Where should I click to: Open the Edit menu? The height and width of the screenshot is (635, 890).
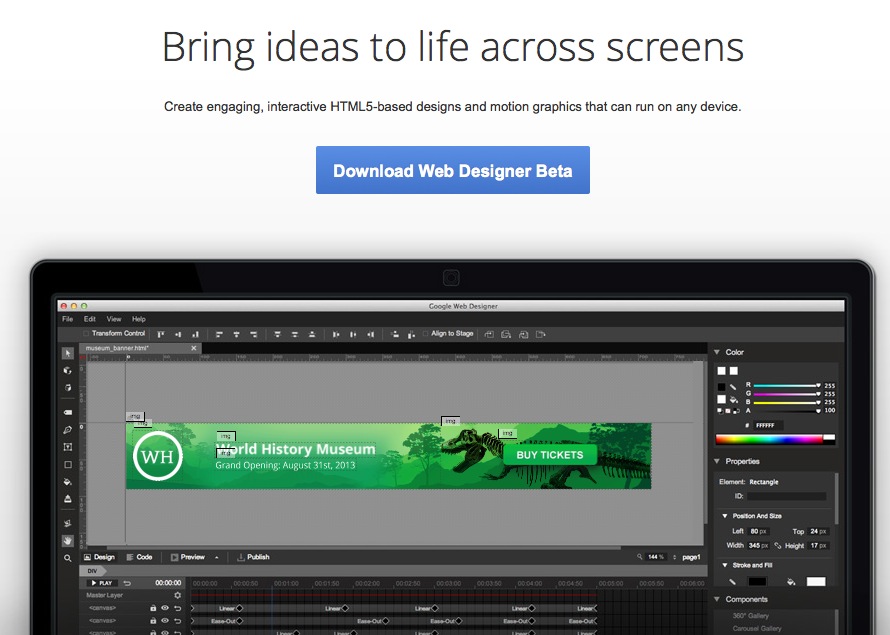click(90, 319)
